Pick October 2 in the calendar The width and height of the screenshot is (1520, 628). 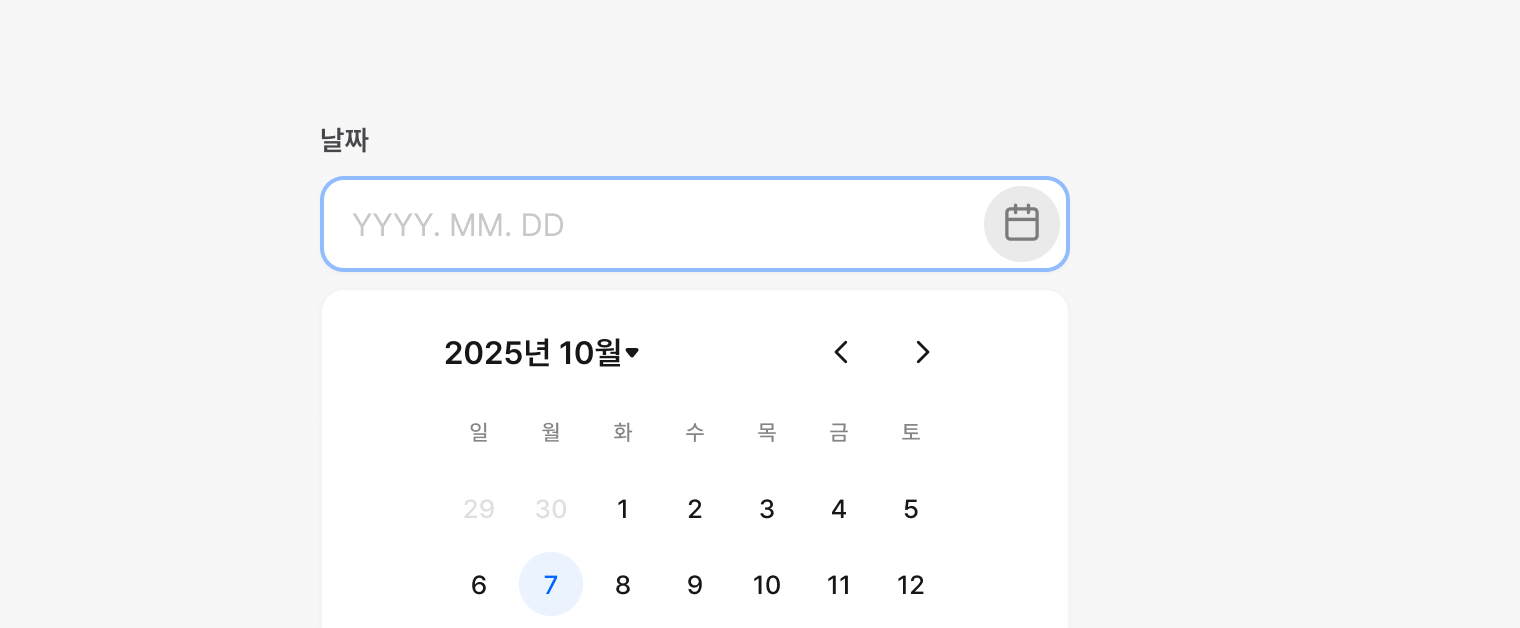tap(695, 510)
